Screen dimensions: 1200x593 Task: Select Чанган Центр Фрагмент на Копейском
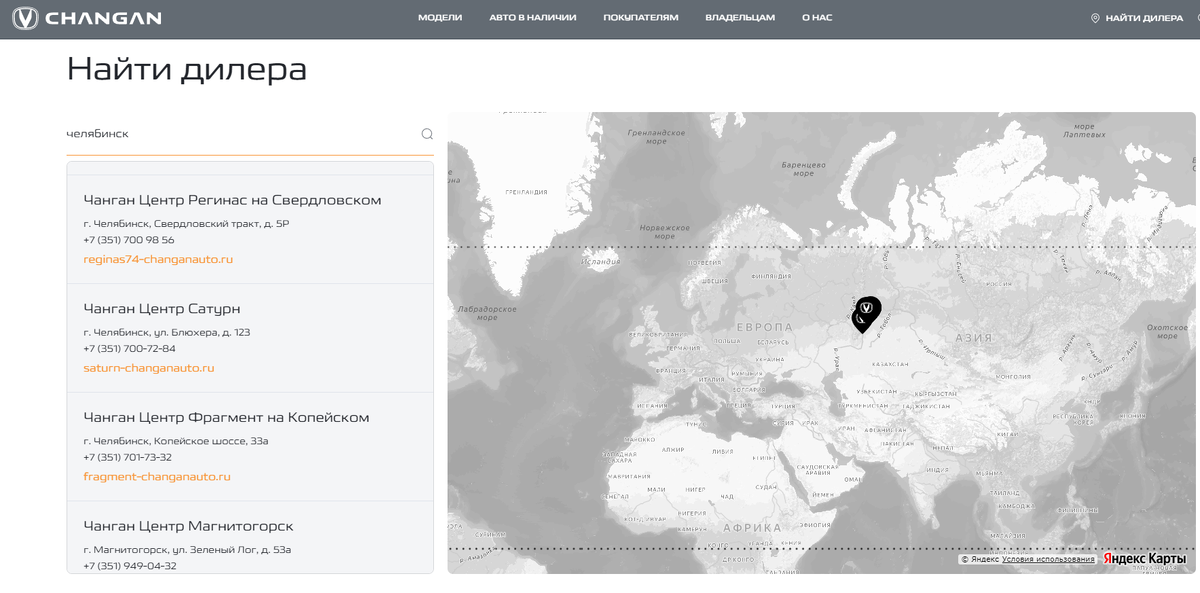(227, 418)
